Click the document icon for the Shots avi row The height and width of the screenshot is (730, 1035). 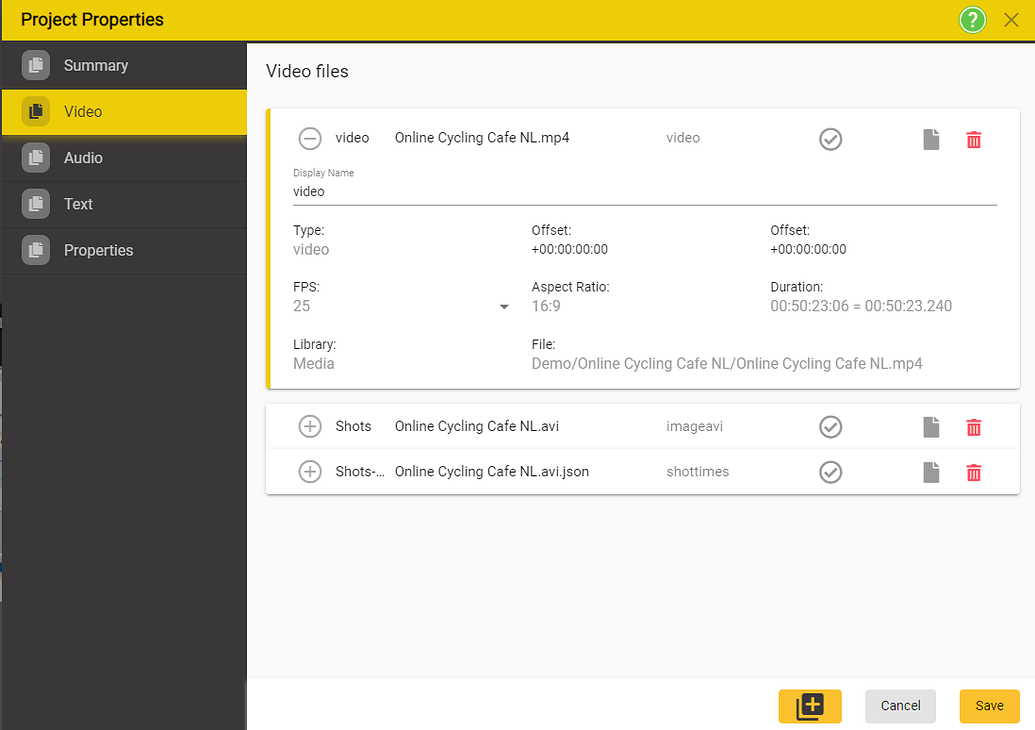[931, 428]
